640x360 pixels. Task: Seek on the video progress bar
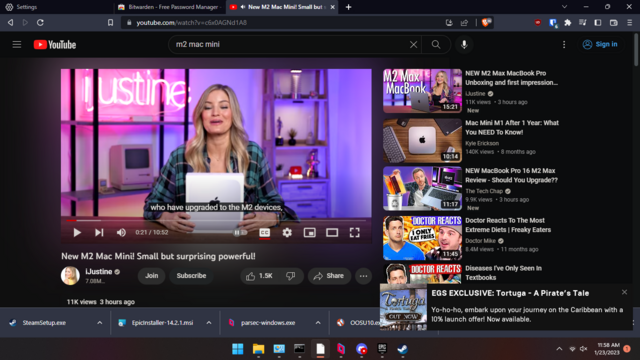(x=216, y=220)
